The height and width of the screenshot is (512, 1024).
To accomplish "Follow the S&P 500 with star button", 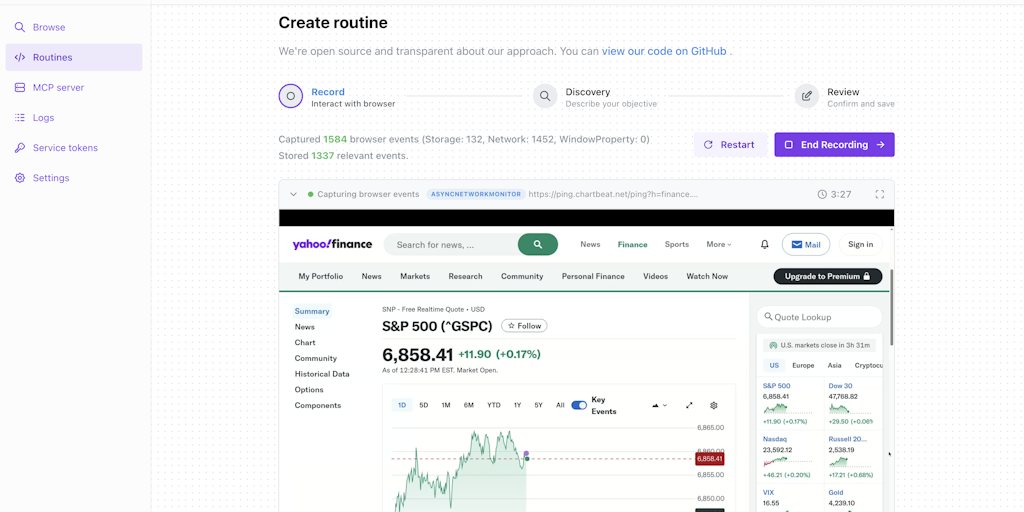I will click(524, 326).
